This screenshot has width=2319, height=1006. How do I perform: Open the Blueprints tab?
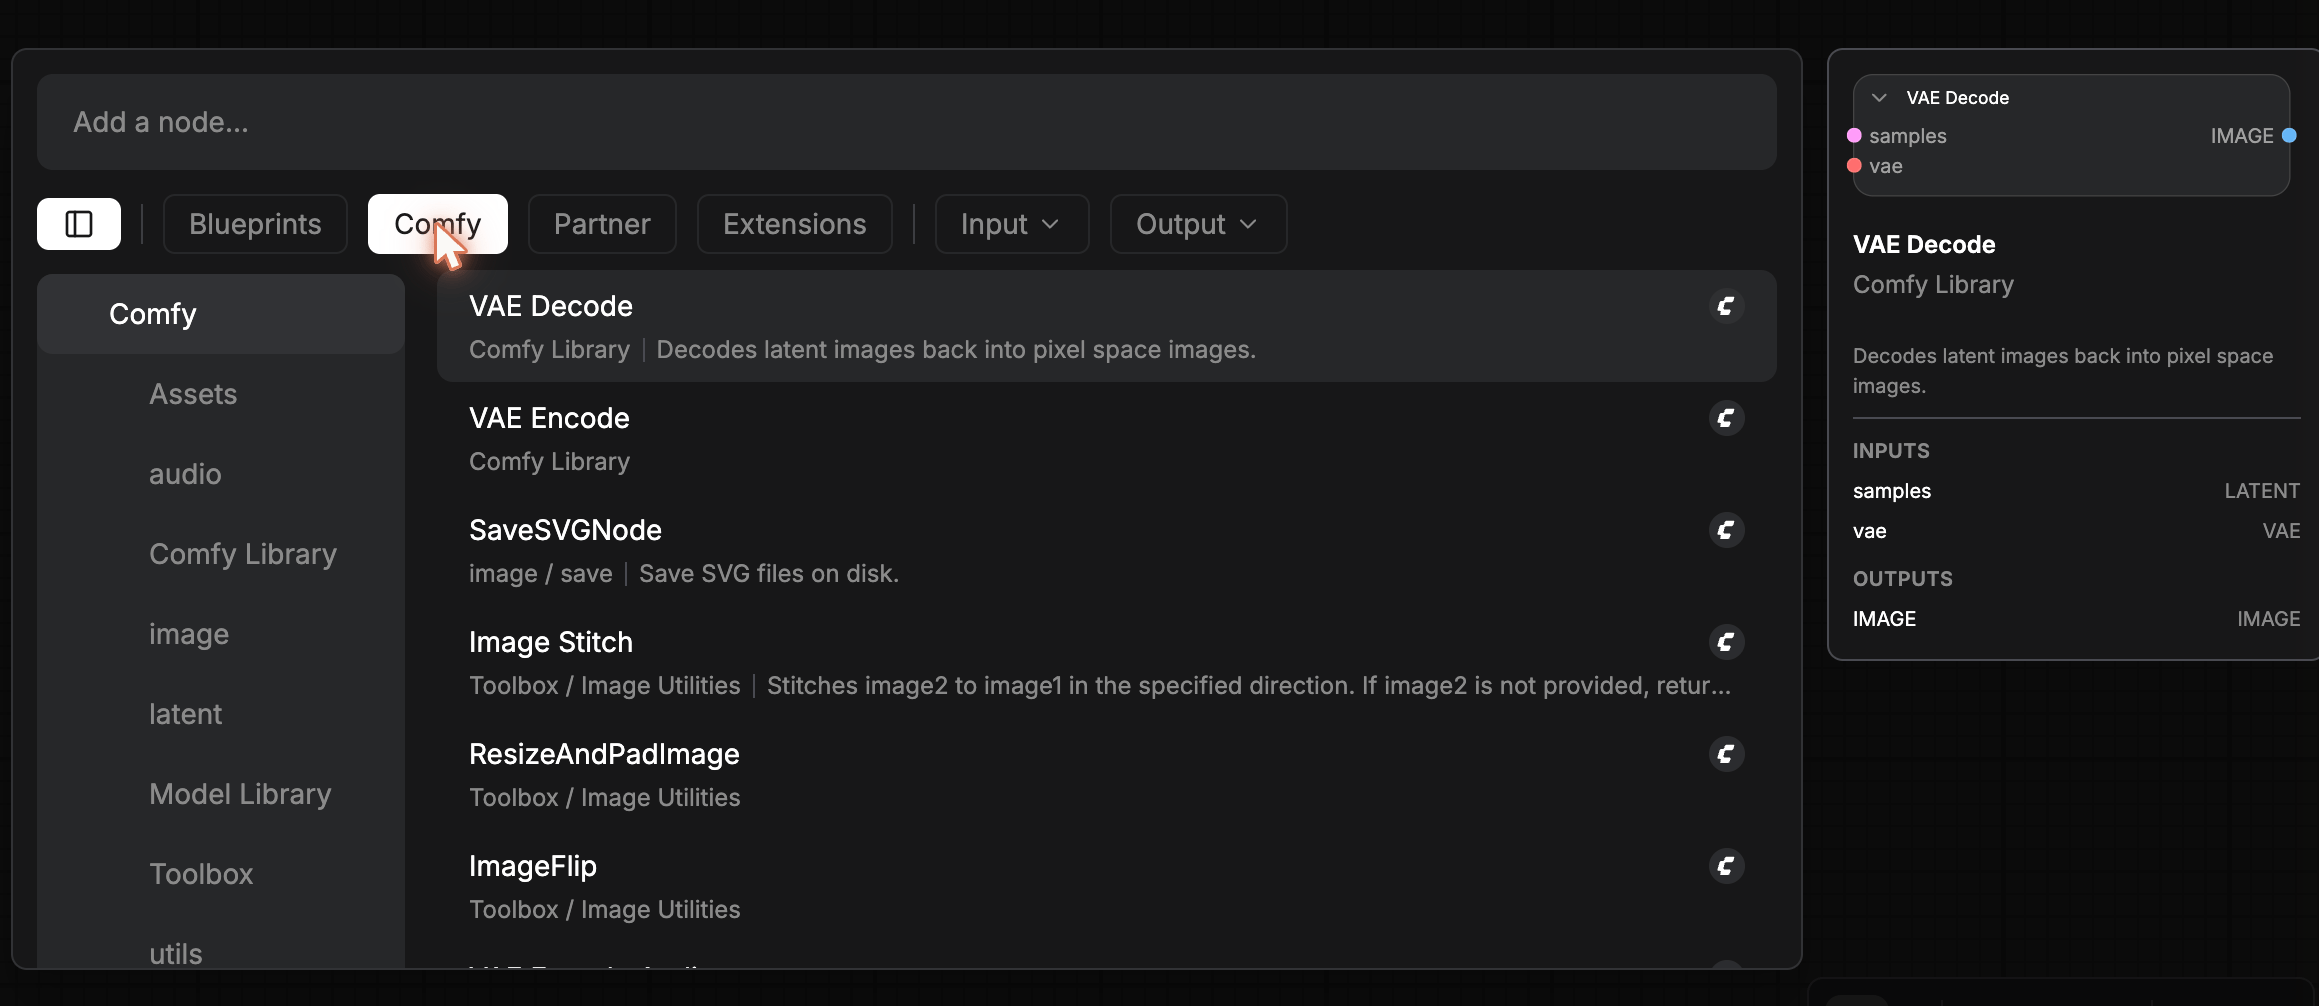coord(255,224)
